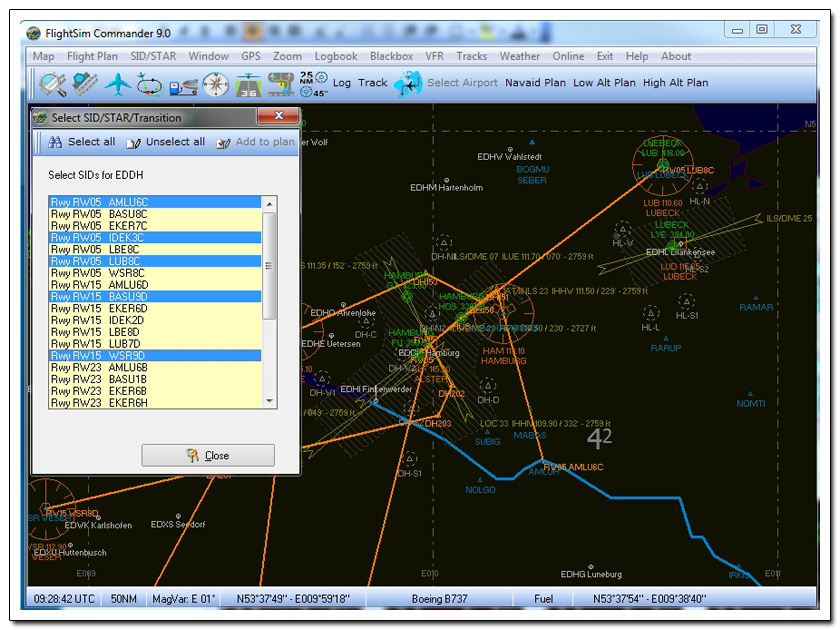Click the High Alt Plan toolbar button

click(x=676, y=83)
